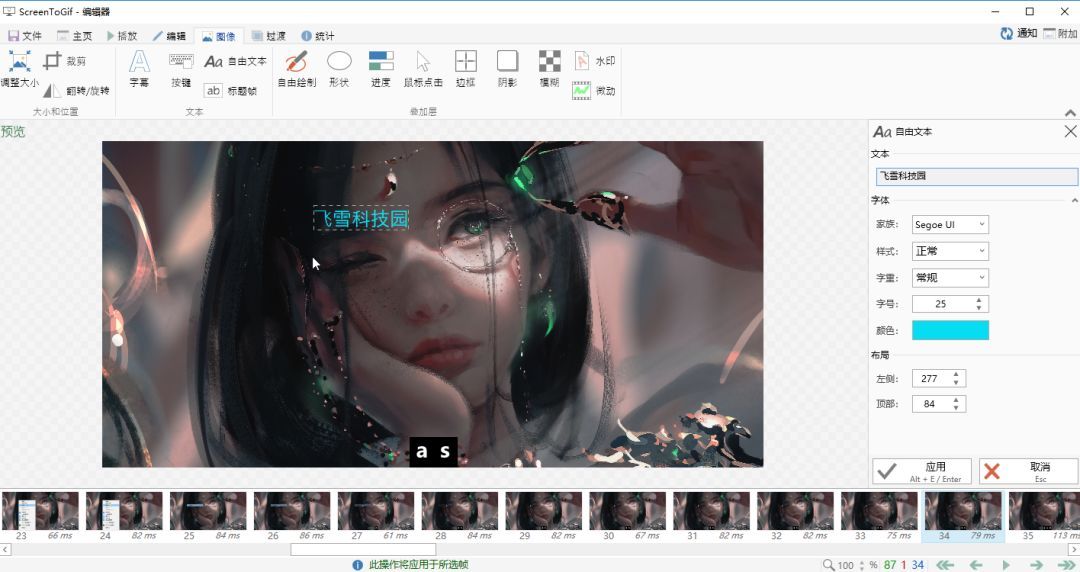1080x572 pixels.
Task: Open the 按键 key strokes tool
Action: [x=181, y=69]
